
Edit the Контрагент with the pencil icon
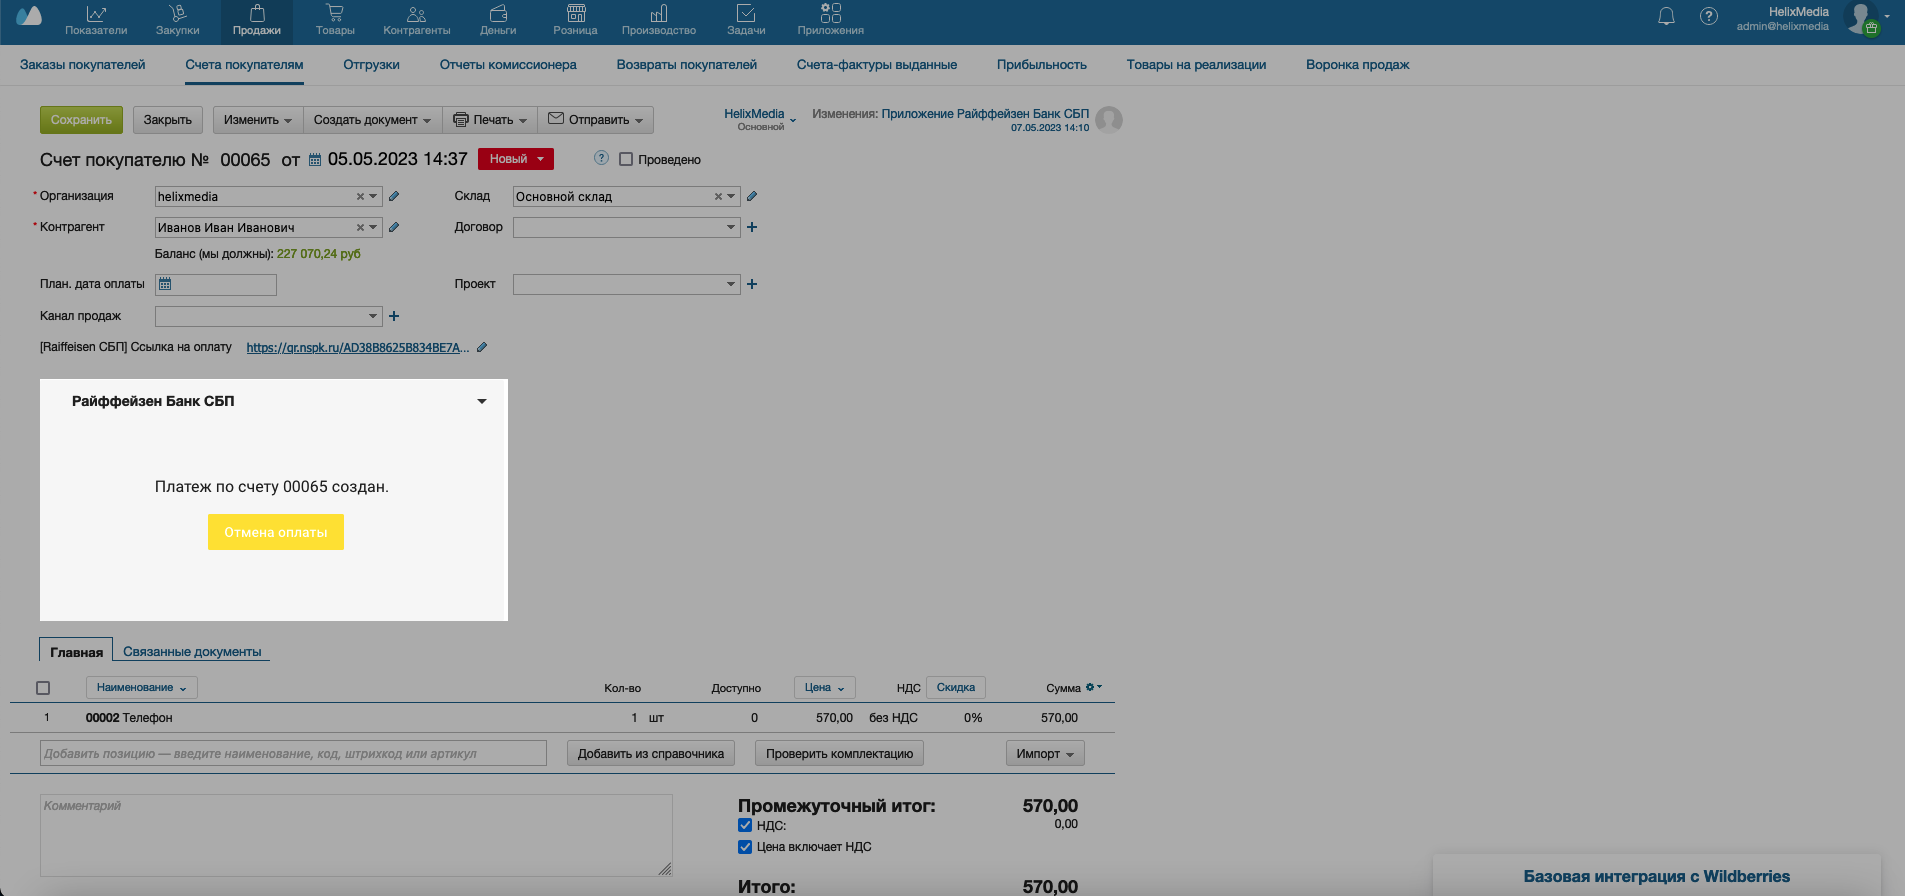(394, 227)
